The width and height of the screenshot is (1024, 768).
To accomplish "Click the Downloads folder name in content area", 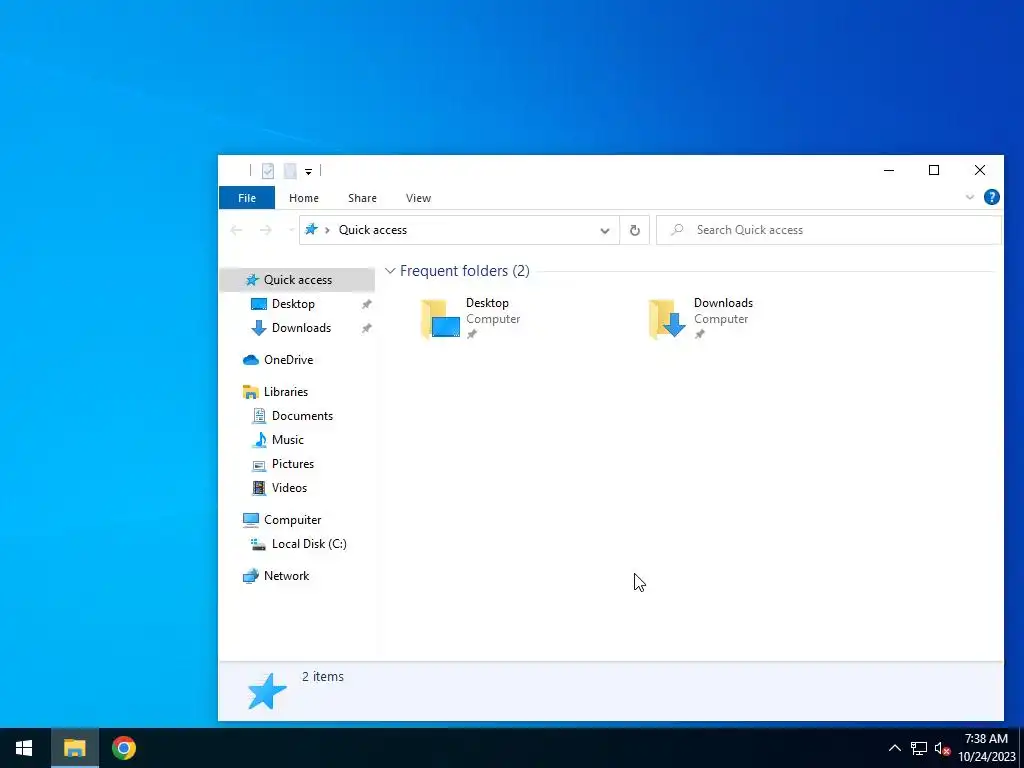I will tap(723, 303).
